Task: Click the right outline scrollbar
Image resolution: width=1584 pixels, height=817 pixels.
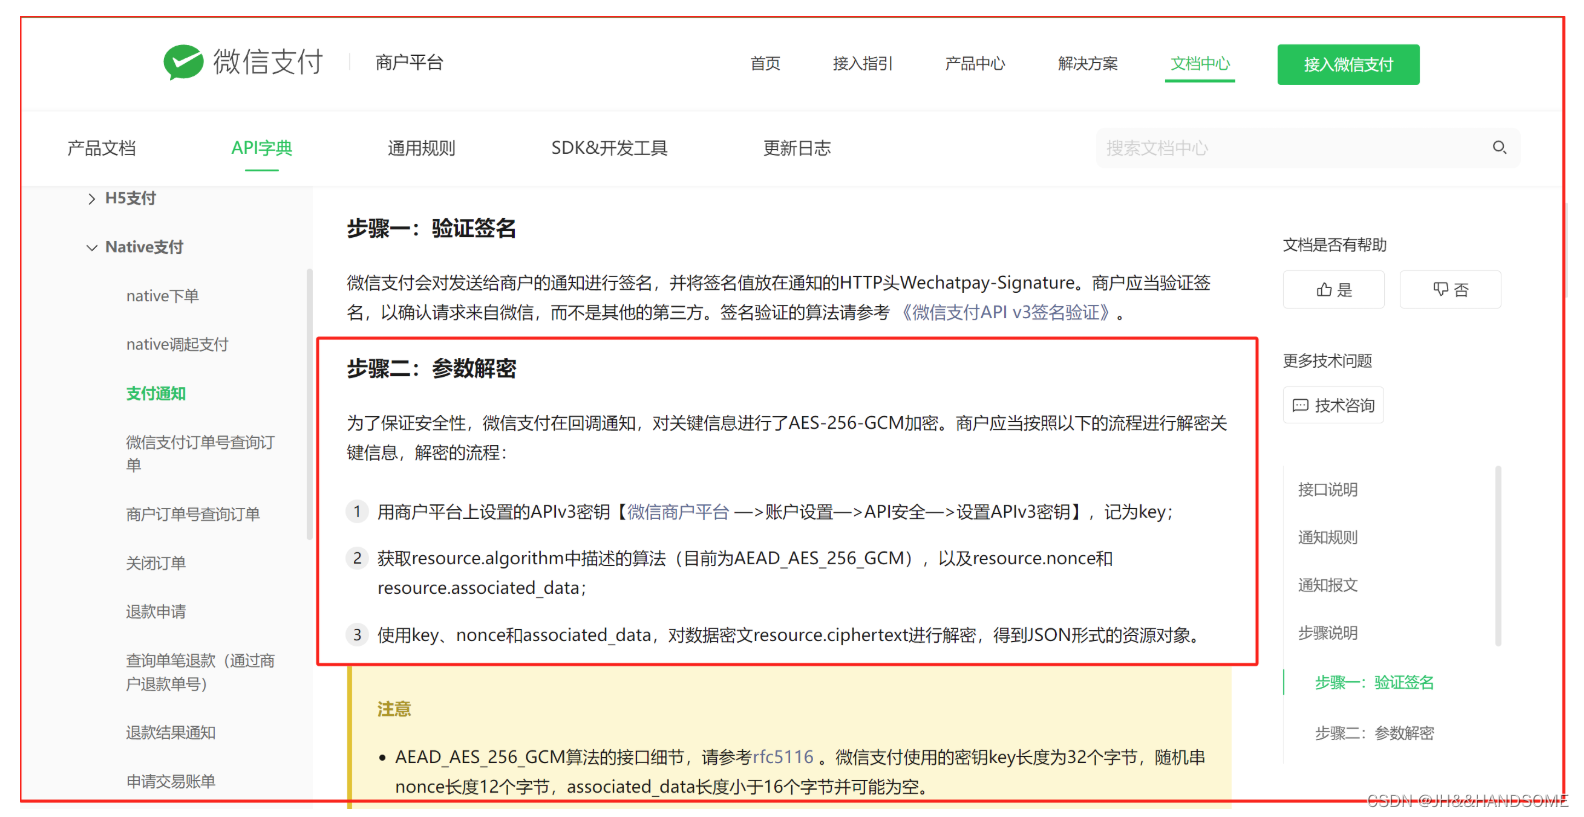Action: (1498, 556)
